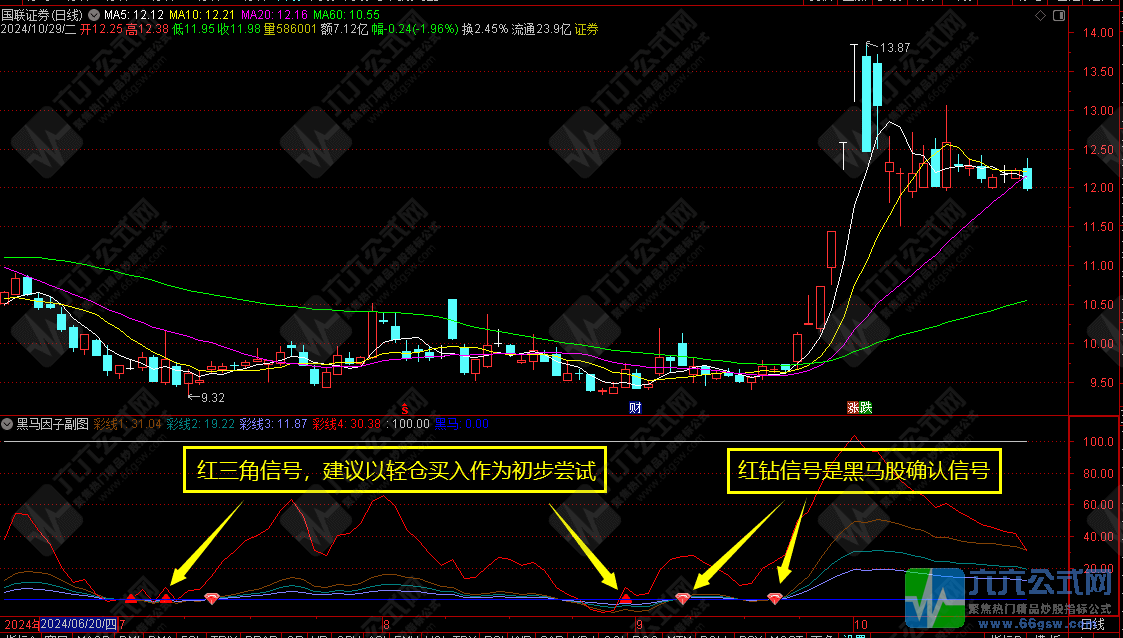1123x638 pixels.
Task: Click the 13.87 high price label
Action: (x=894, y=48)
